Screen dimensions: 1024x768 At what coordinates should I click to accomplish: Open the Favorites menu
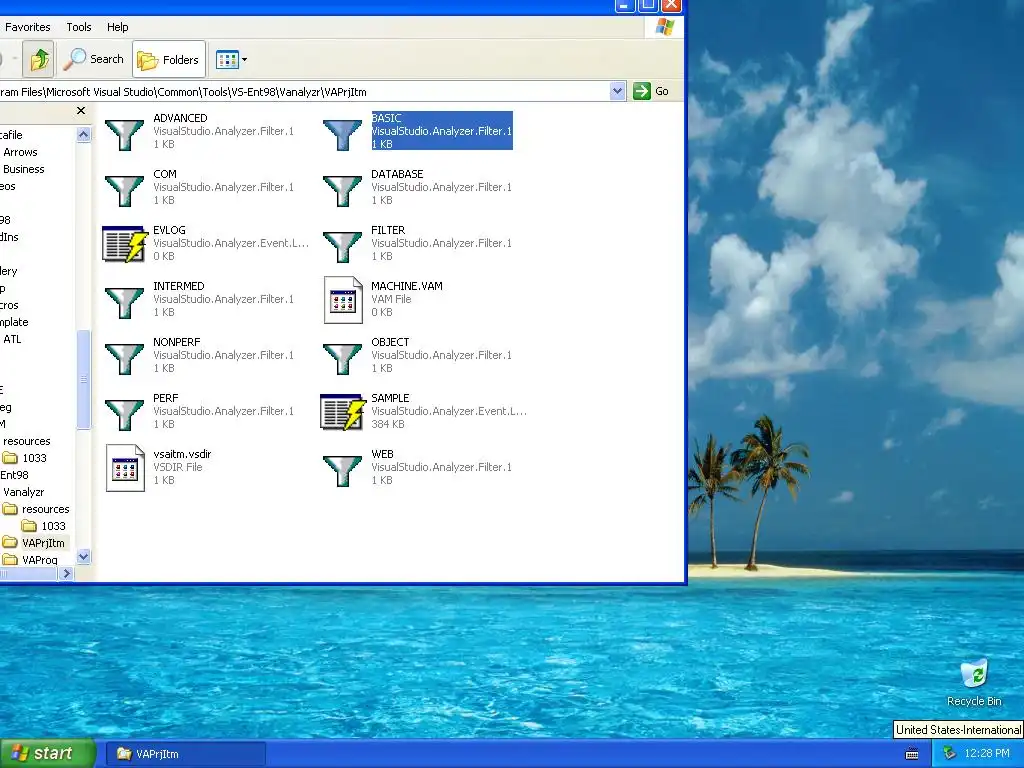pos(27,27)
